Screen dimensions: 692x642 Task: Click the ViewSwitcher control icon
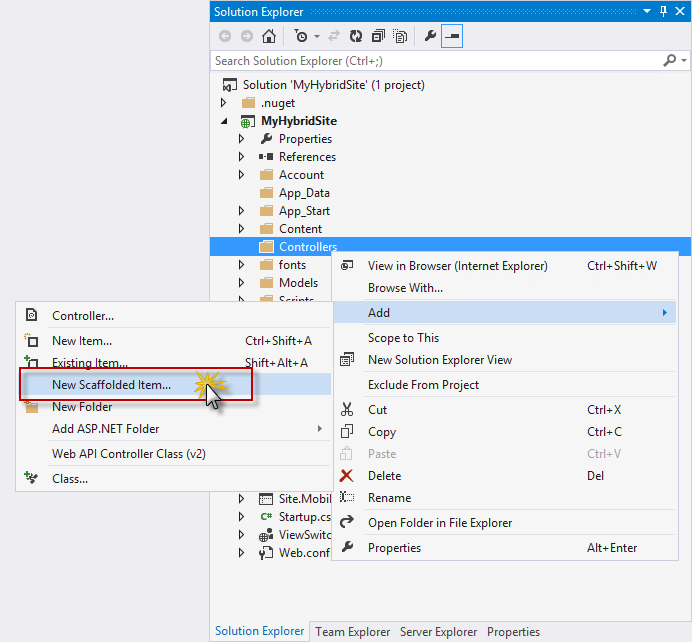pos(266,535)
